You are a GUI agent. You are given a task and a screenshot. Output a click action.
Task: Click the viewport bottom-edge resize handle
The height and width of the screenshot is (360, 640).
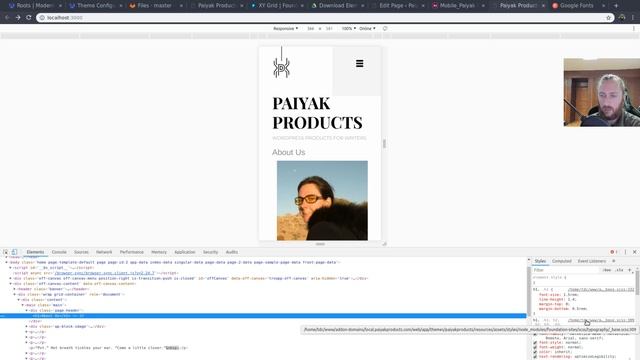coord(320,244)
